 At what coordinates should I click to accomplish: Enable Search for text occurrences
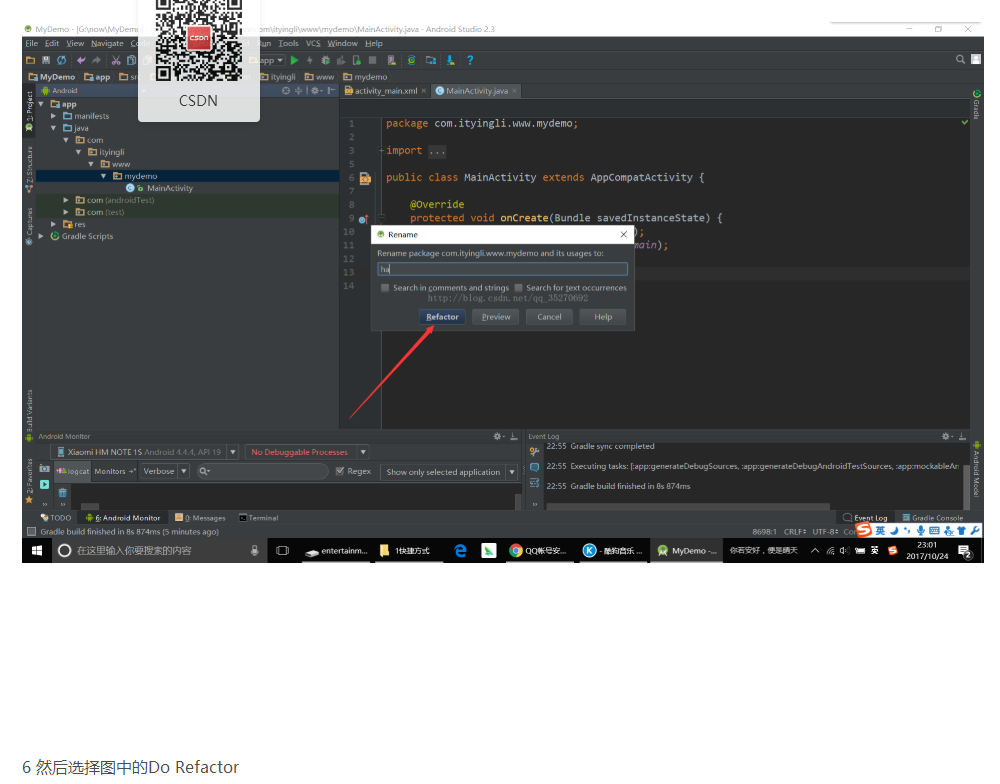(x=518, y=288)
